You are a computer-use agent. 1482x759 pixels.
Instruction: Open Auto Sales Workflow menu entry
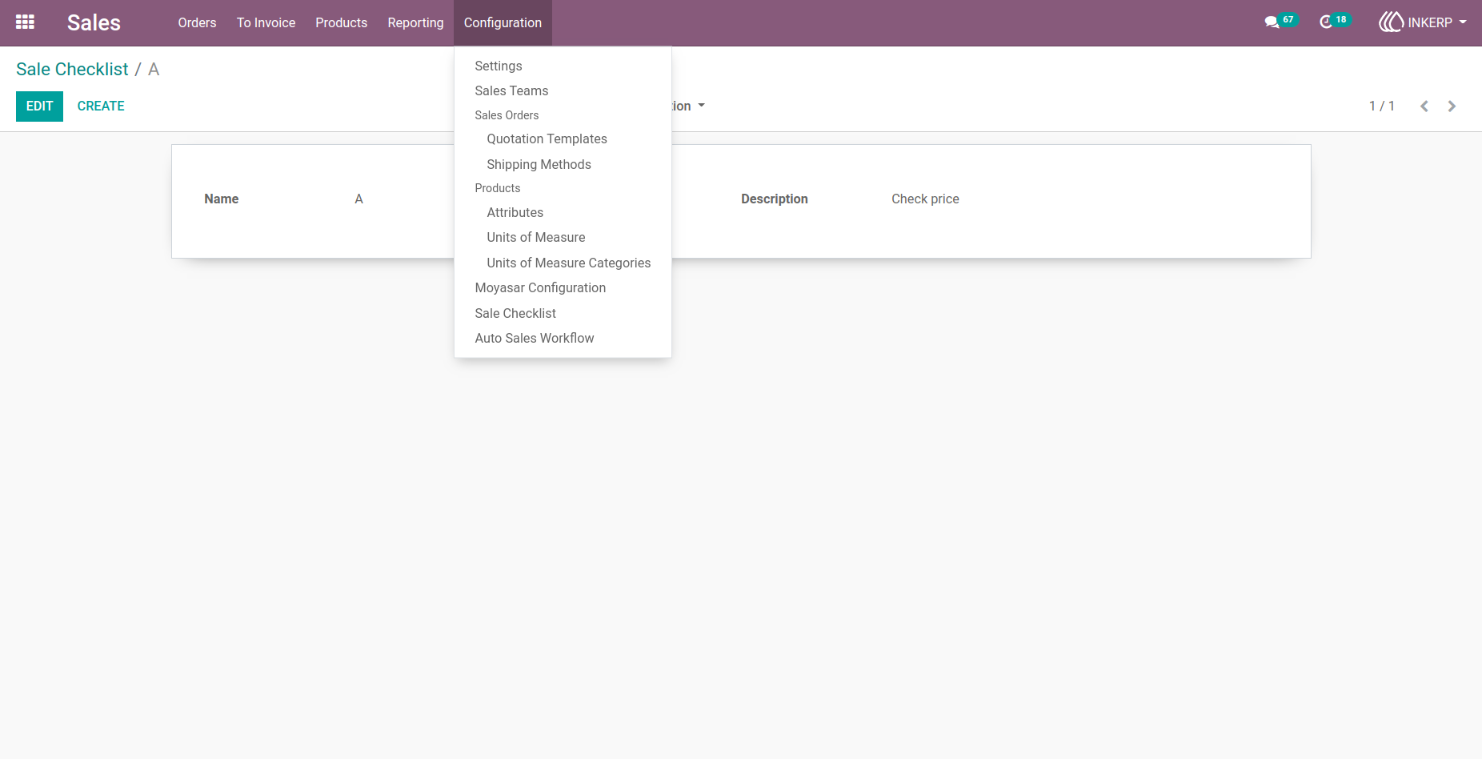(x=534, y=338)
